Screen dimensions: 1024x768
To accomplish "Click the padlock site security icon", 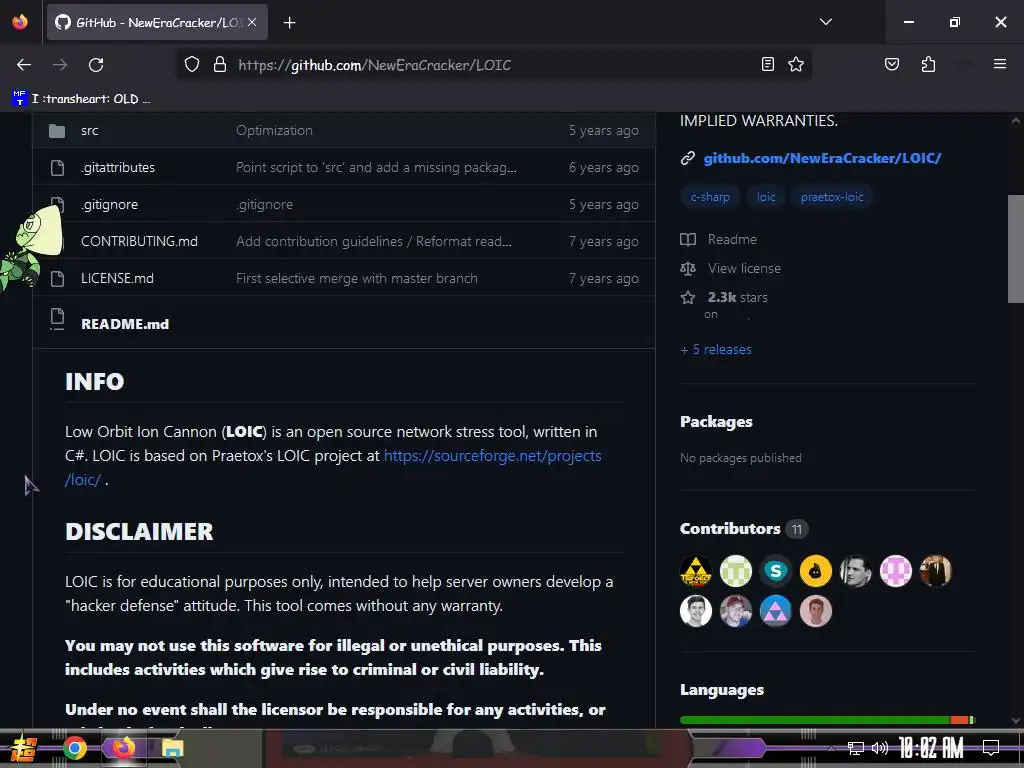I will [220, 65].
